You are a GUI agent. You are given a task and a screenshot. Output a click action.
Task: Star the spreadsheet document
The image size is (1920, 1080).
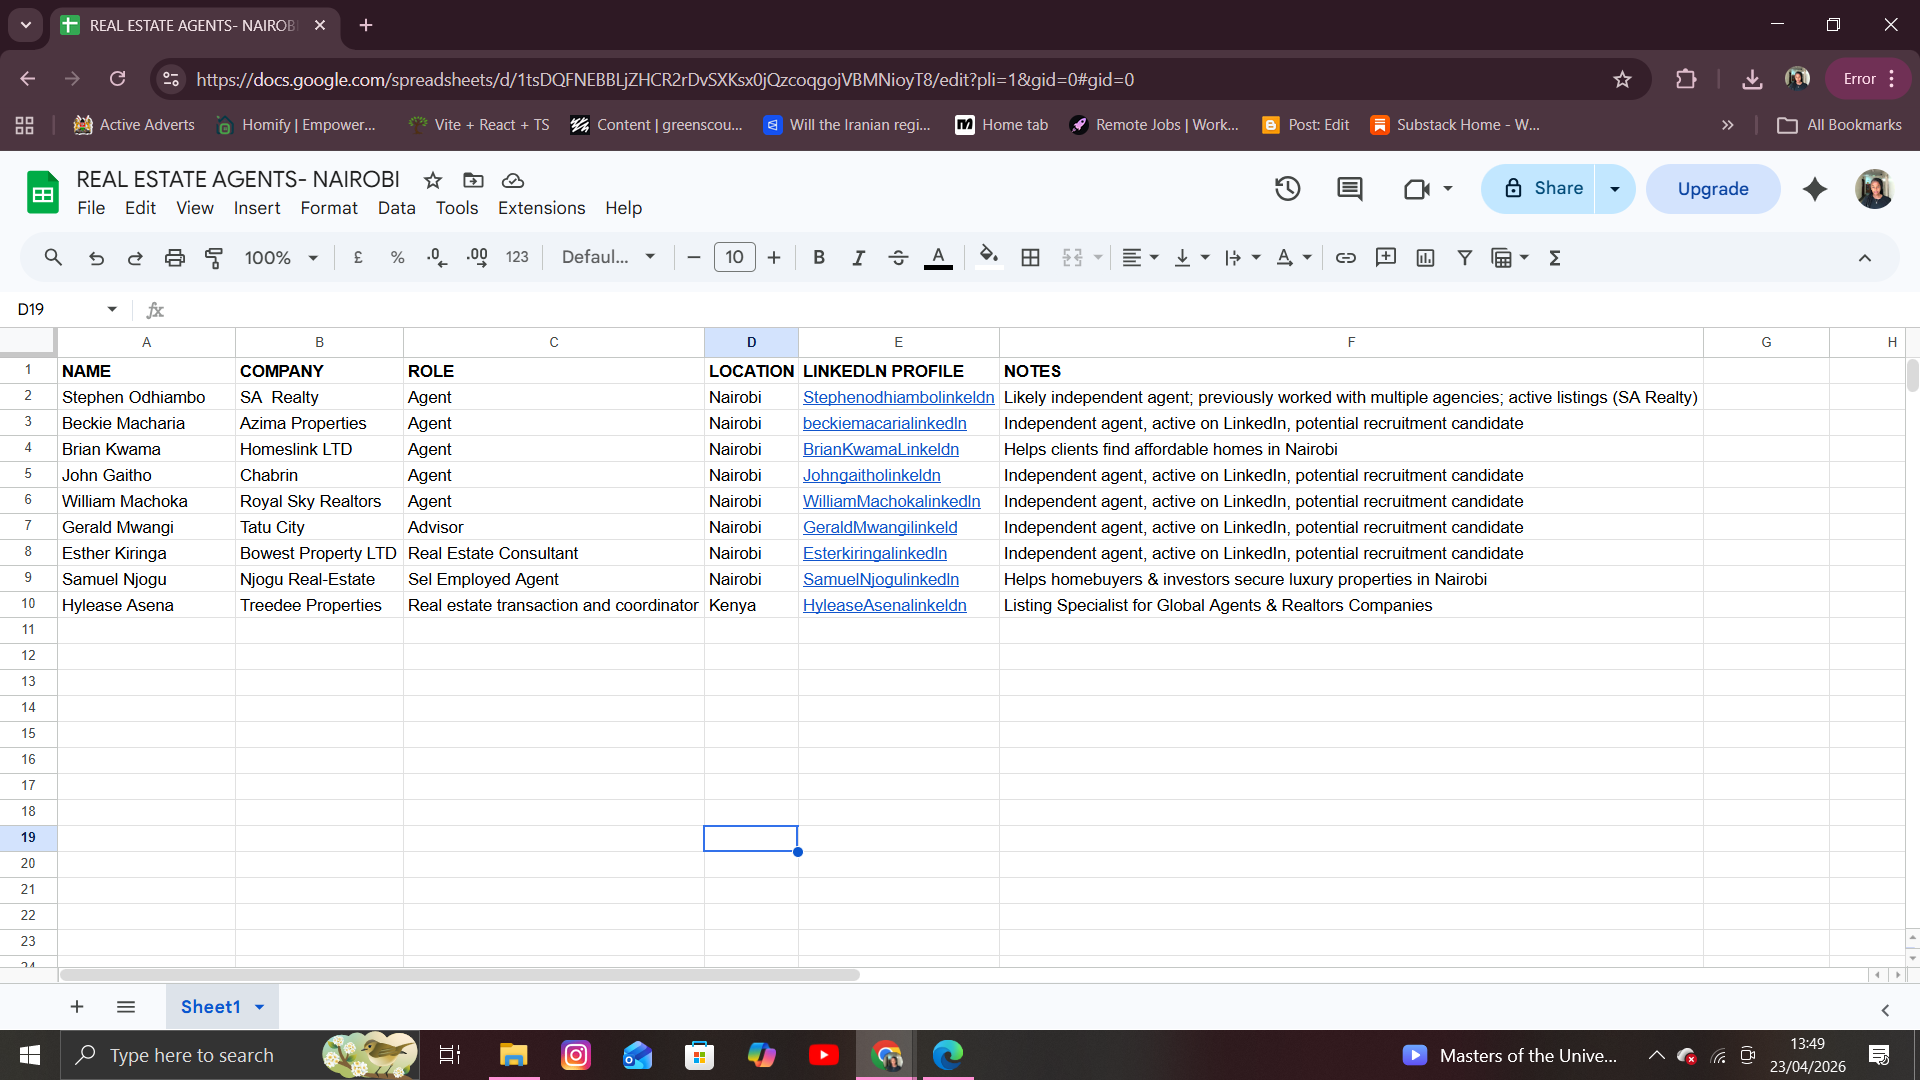coord(433,180)
